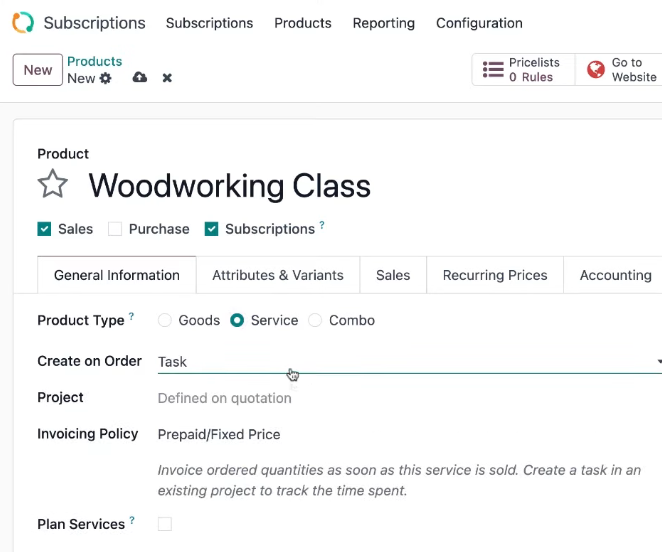Click the Go to Website globe icon
This screenshot has width=662, height=552.
pos(596,70)
